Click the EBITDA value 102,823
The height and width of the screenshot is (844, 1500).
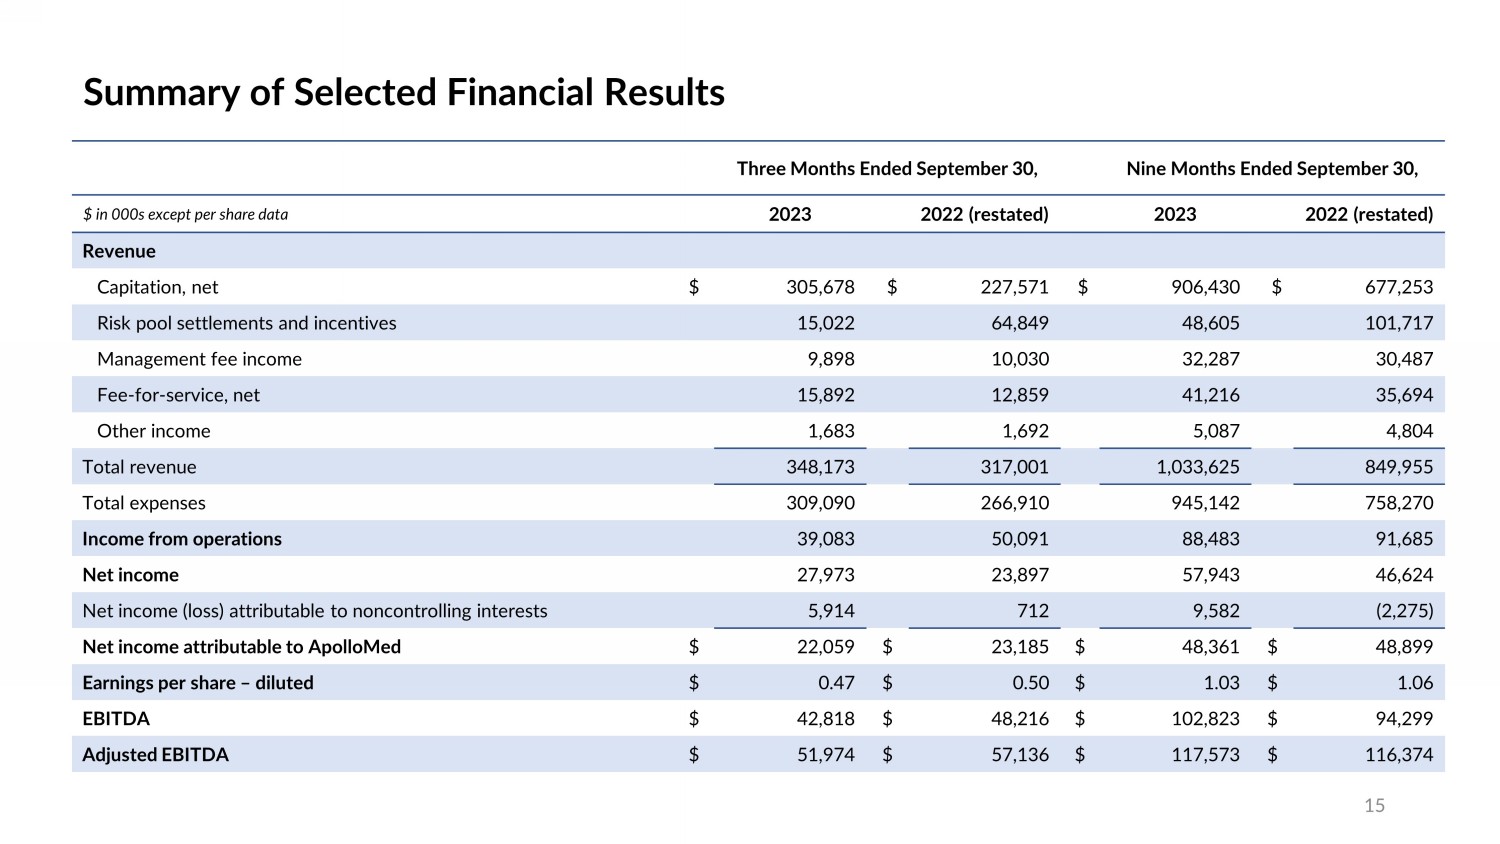1205,719
